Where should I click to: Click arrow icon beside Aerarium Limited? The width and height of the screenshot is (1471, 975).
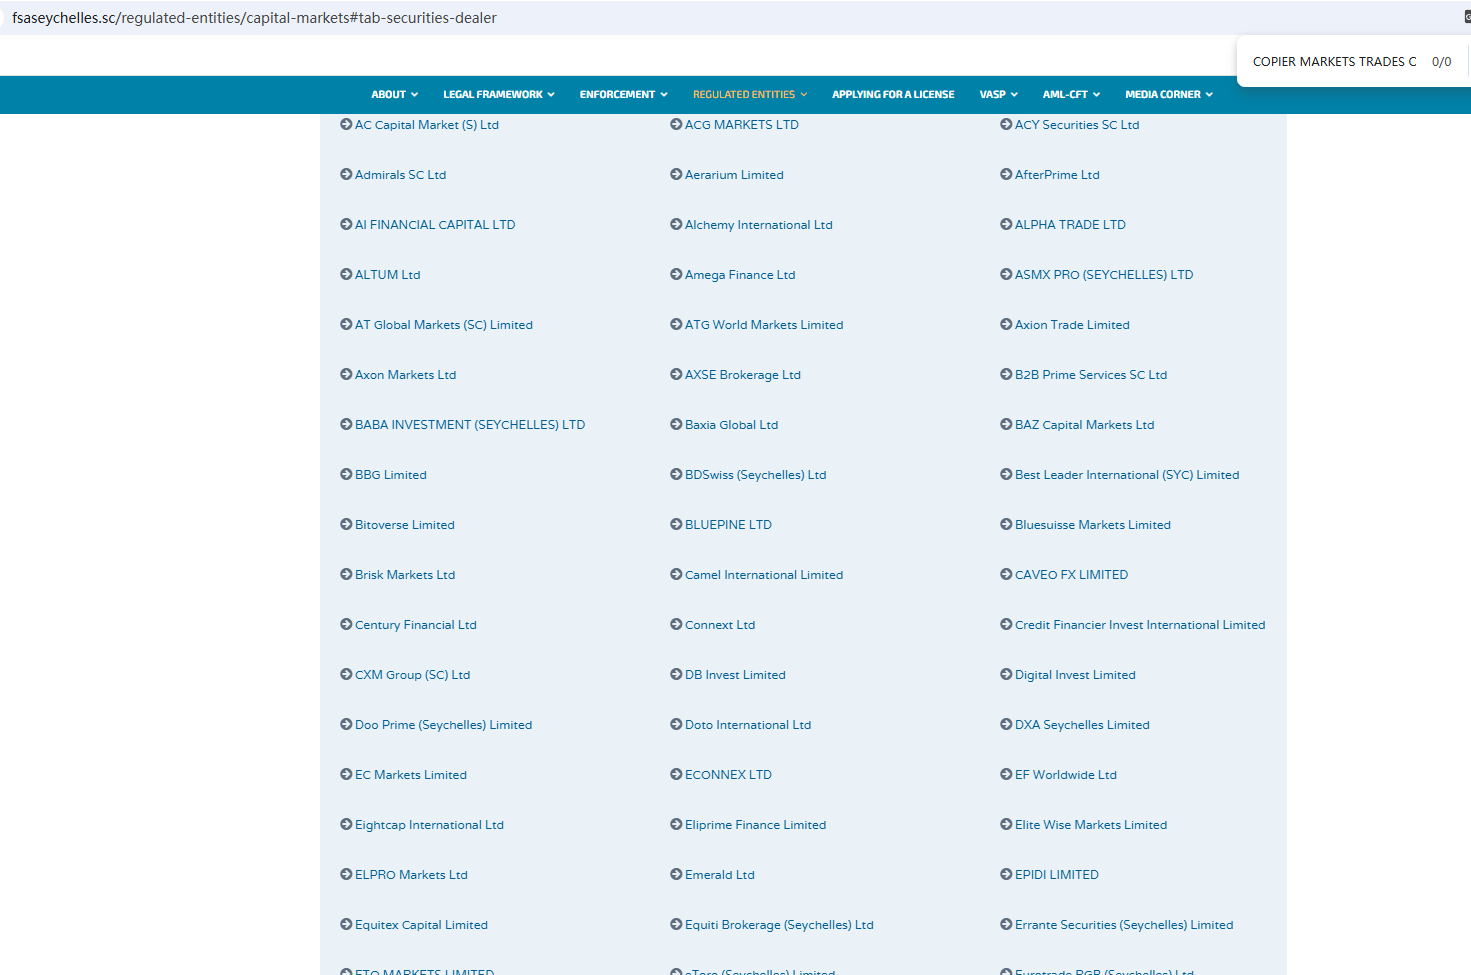(x=676, y=175)
